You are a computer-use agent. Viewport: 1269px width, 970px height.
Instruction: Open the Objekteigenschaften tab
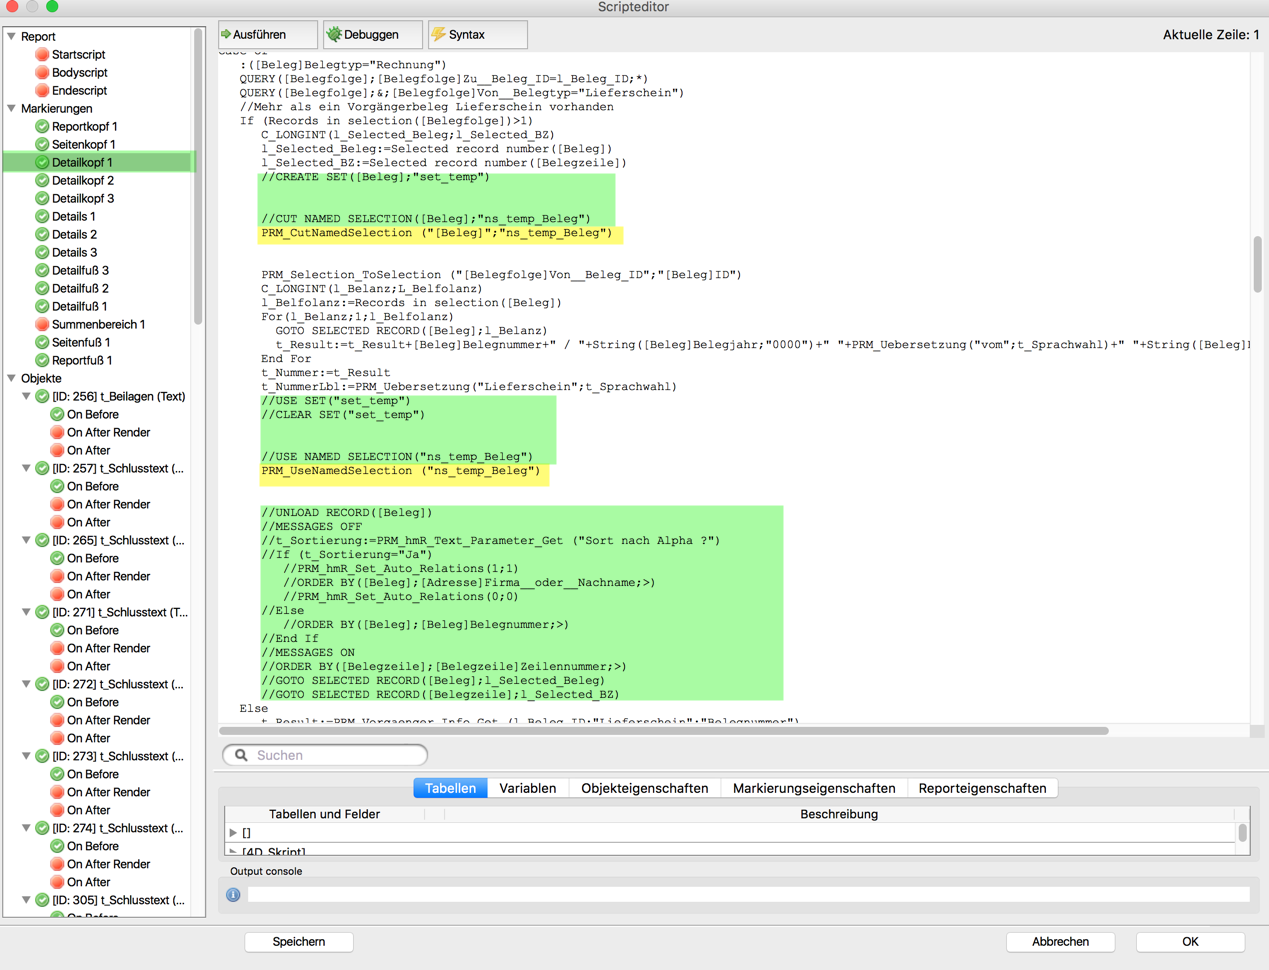(x=644, y=788)
